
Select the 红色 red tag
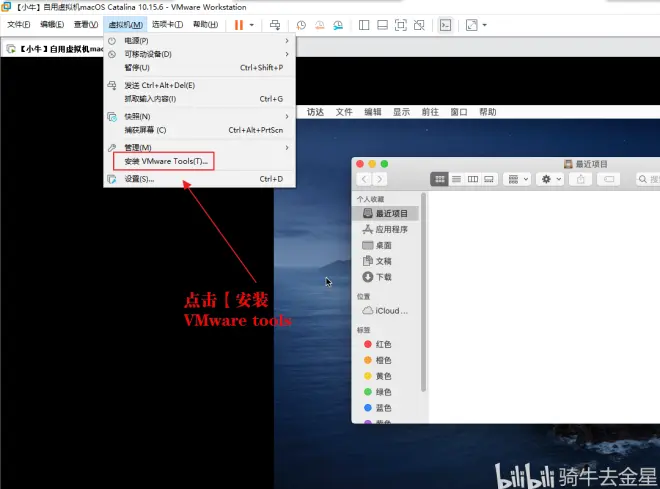[x=386, y=344]
